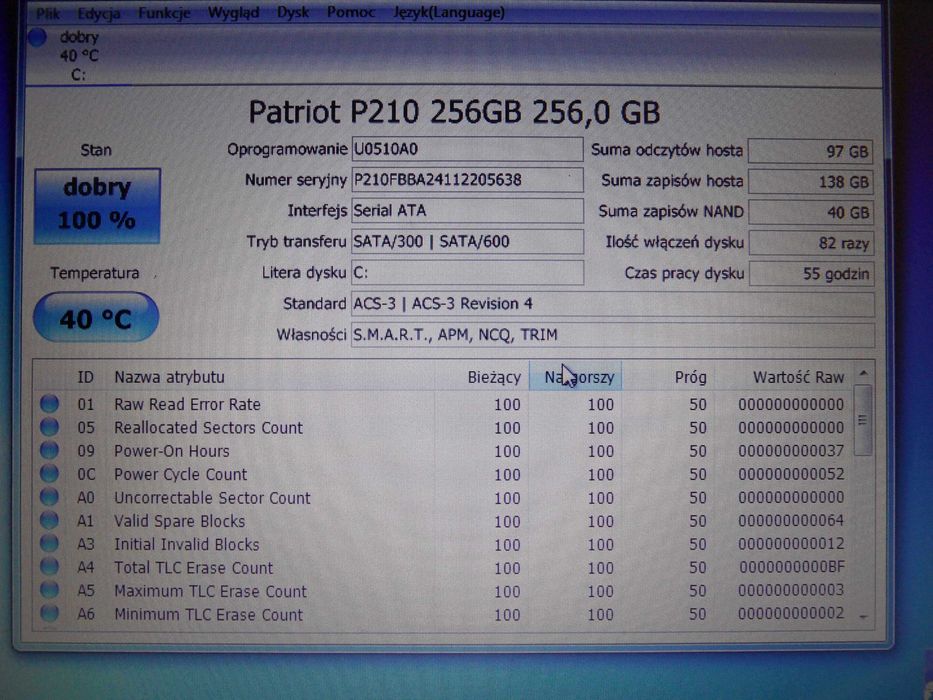Click status icon of Power Cycle Count row
The height and width of the screenshot is (700, 933).
49,473
